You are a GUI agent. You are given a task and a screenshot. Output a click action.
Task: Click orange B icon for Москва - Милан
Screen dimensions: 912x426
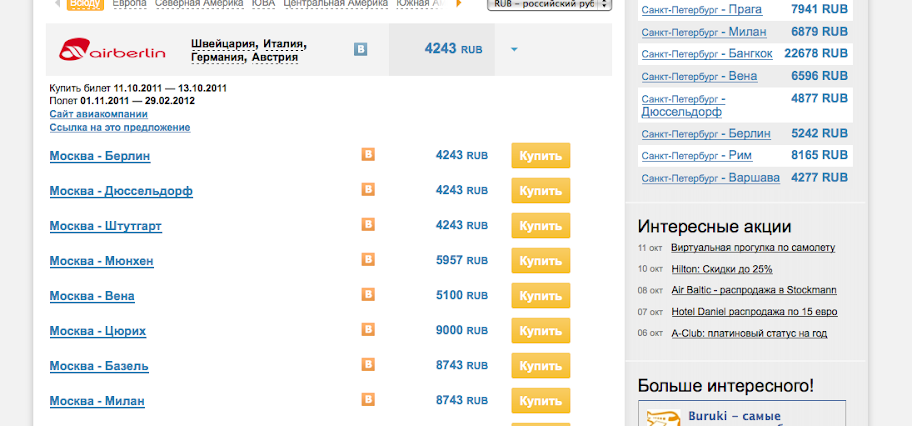[x=368, y=399]
